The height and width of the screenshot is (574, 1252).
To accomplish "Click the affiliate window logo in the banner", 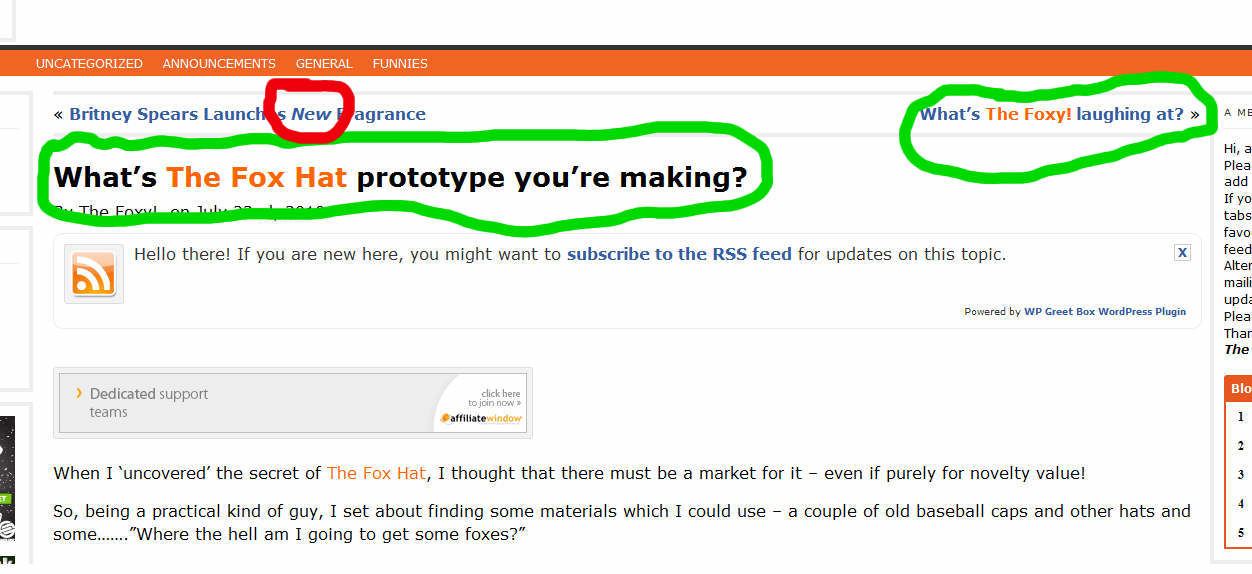I will pyautogui.click(x=481, y=418).
